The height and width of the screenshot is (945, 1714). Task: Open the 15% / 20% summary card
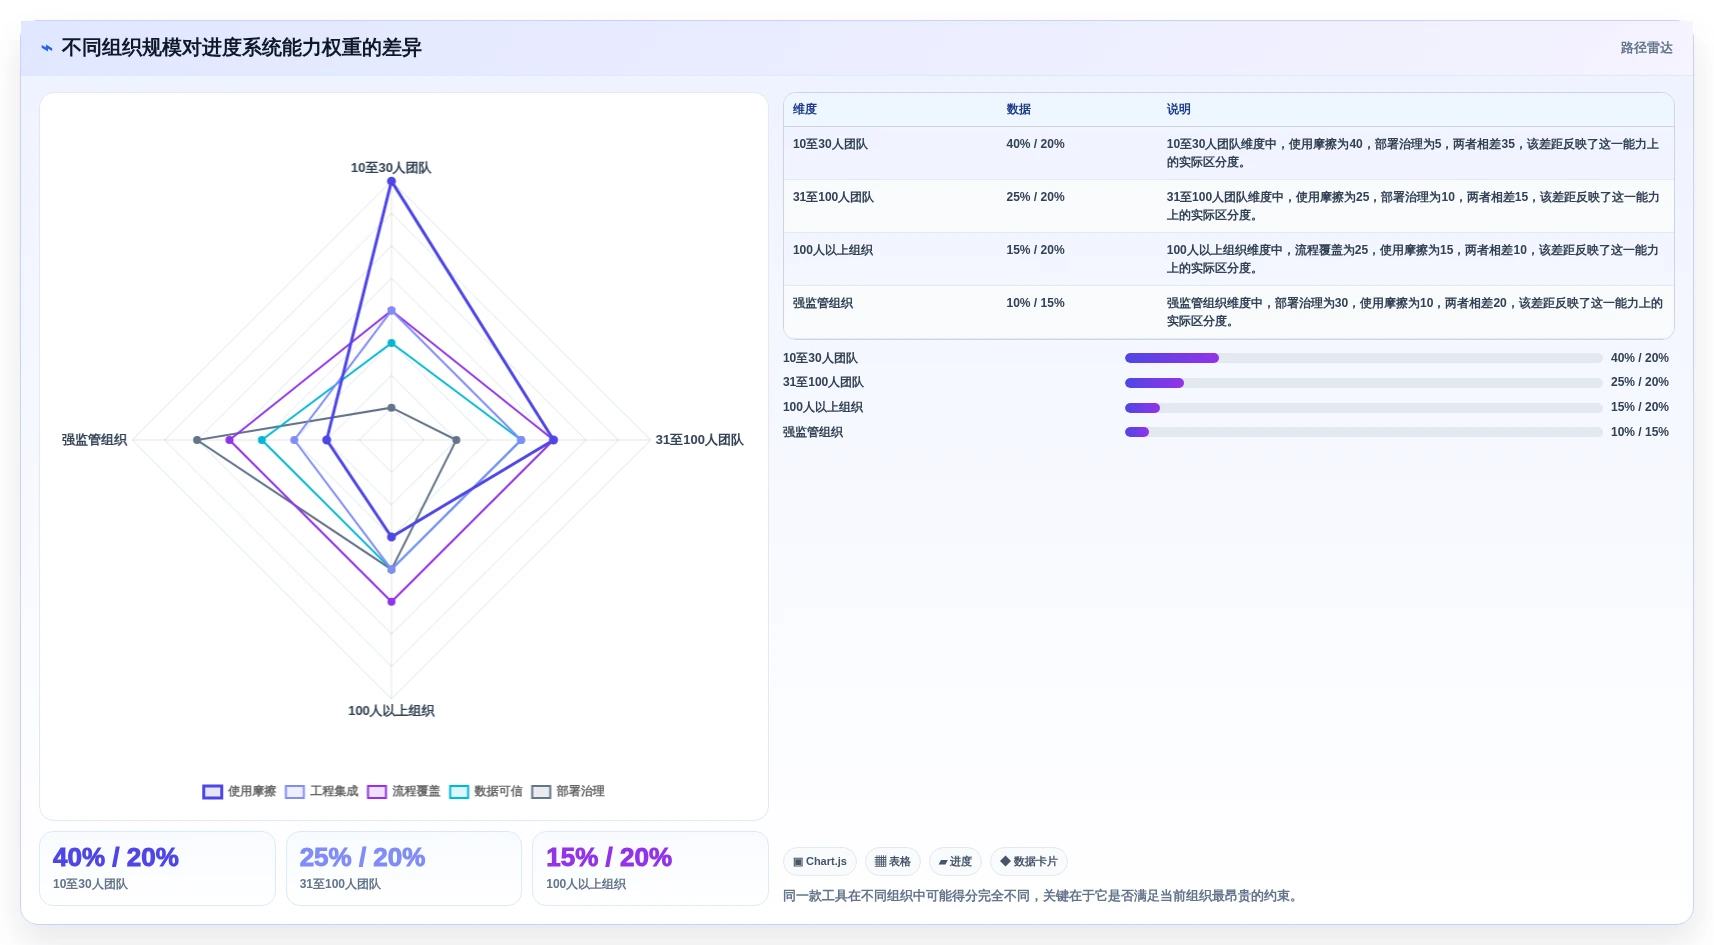coord(650,869)
